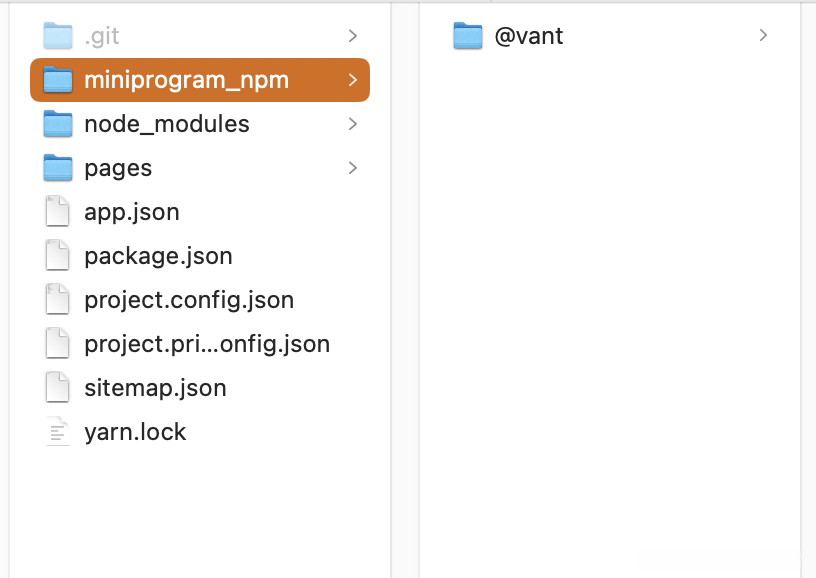Select the project.pri…onfig.json file name
This screenshot has height=578, width=816.
click(x=207, y=344)
